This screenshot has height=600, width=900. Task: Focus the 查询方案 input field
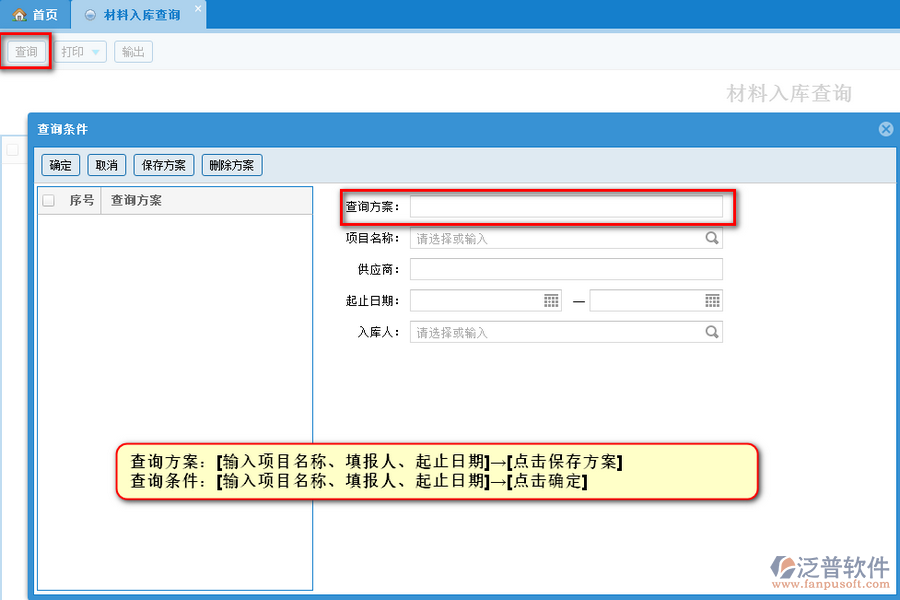(566, 207)
